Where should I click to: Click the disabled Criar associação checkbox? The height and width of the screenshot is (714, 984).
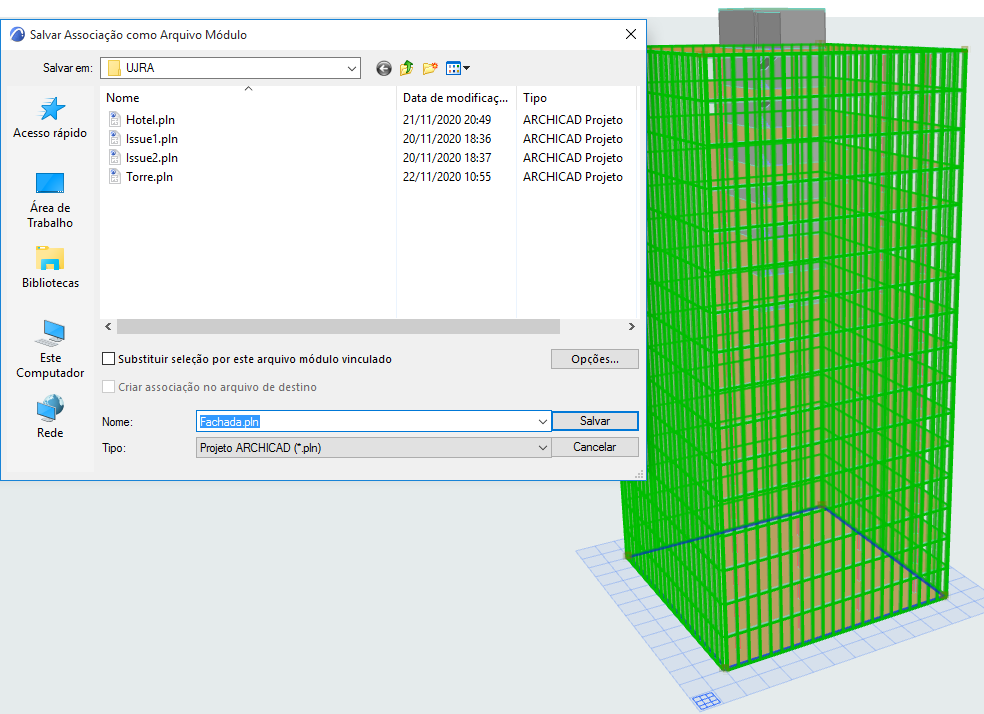pos(109,387)
